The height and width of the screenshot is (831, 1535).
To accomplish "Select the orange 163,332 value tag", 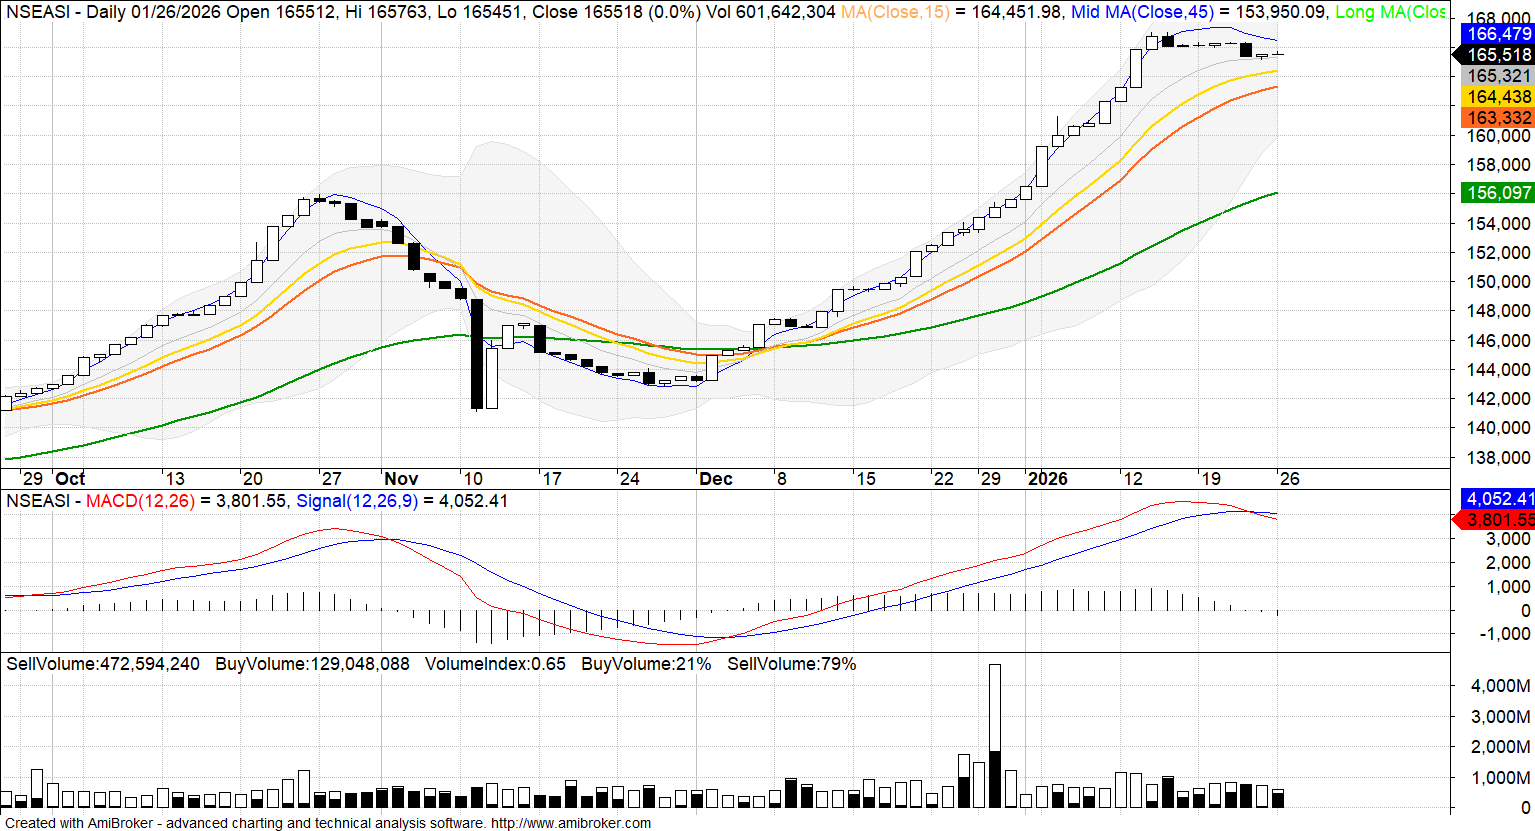I will point(1498,118).
